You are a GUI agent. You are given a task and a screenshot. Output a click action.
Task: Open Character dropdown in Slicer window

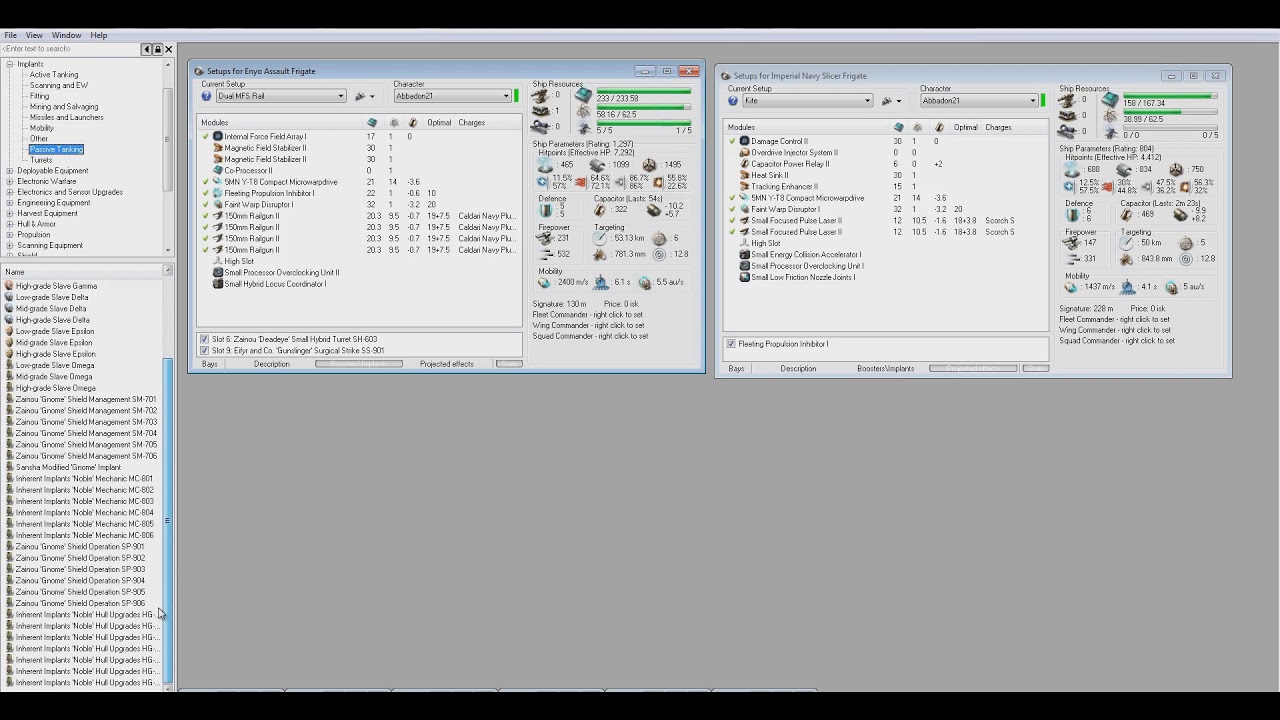click(x=979, y=100)
